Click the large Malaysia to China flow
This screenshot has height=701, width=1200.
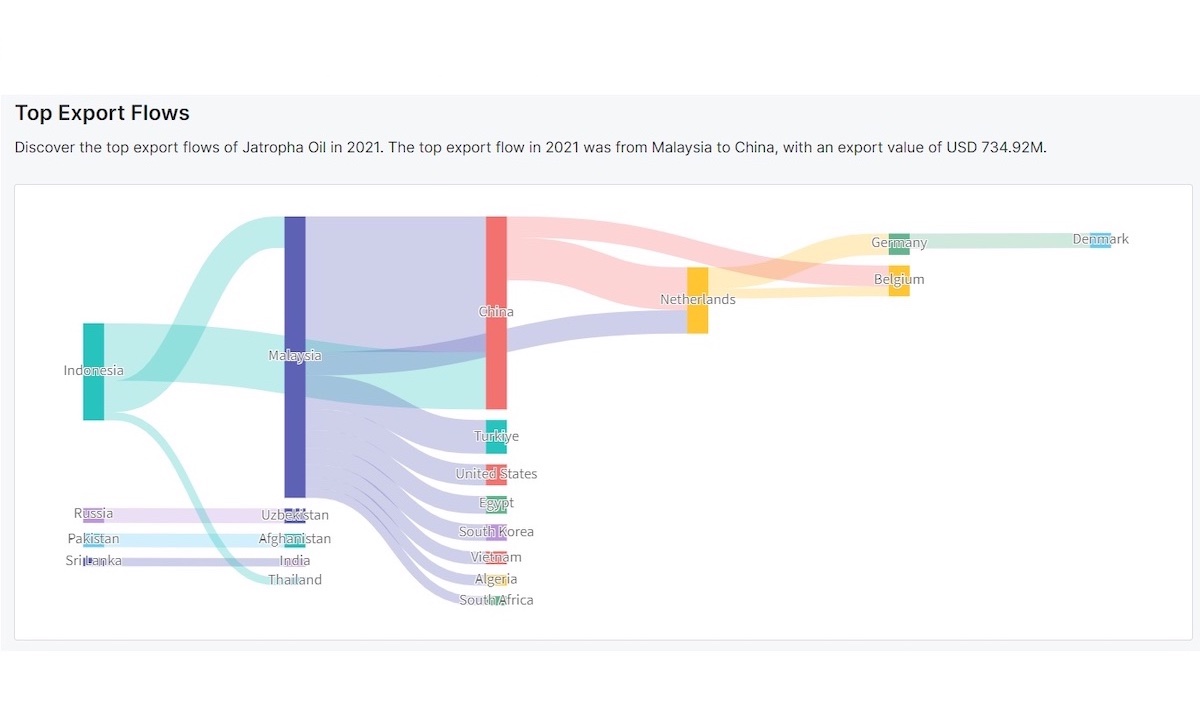395,280
